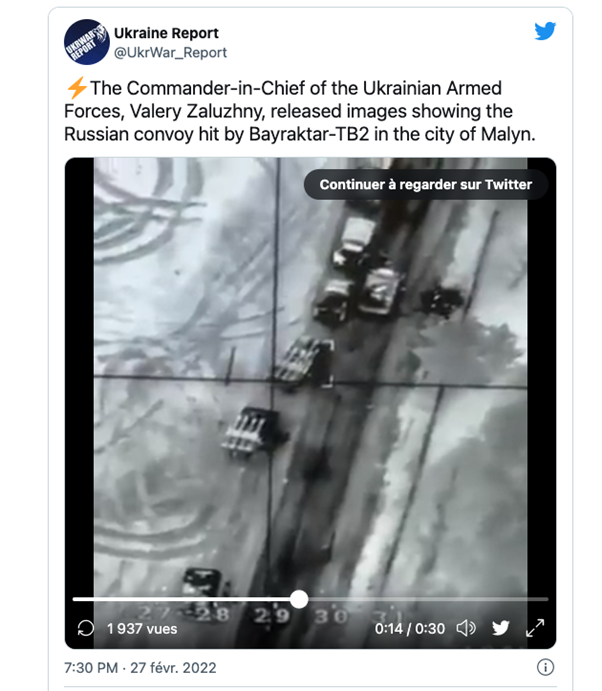Click the 1 937 vues view counter
The height and width of the screenshot is (691, 602).
[142, 628]
